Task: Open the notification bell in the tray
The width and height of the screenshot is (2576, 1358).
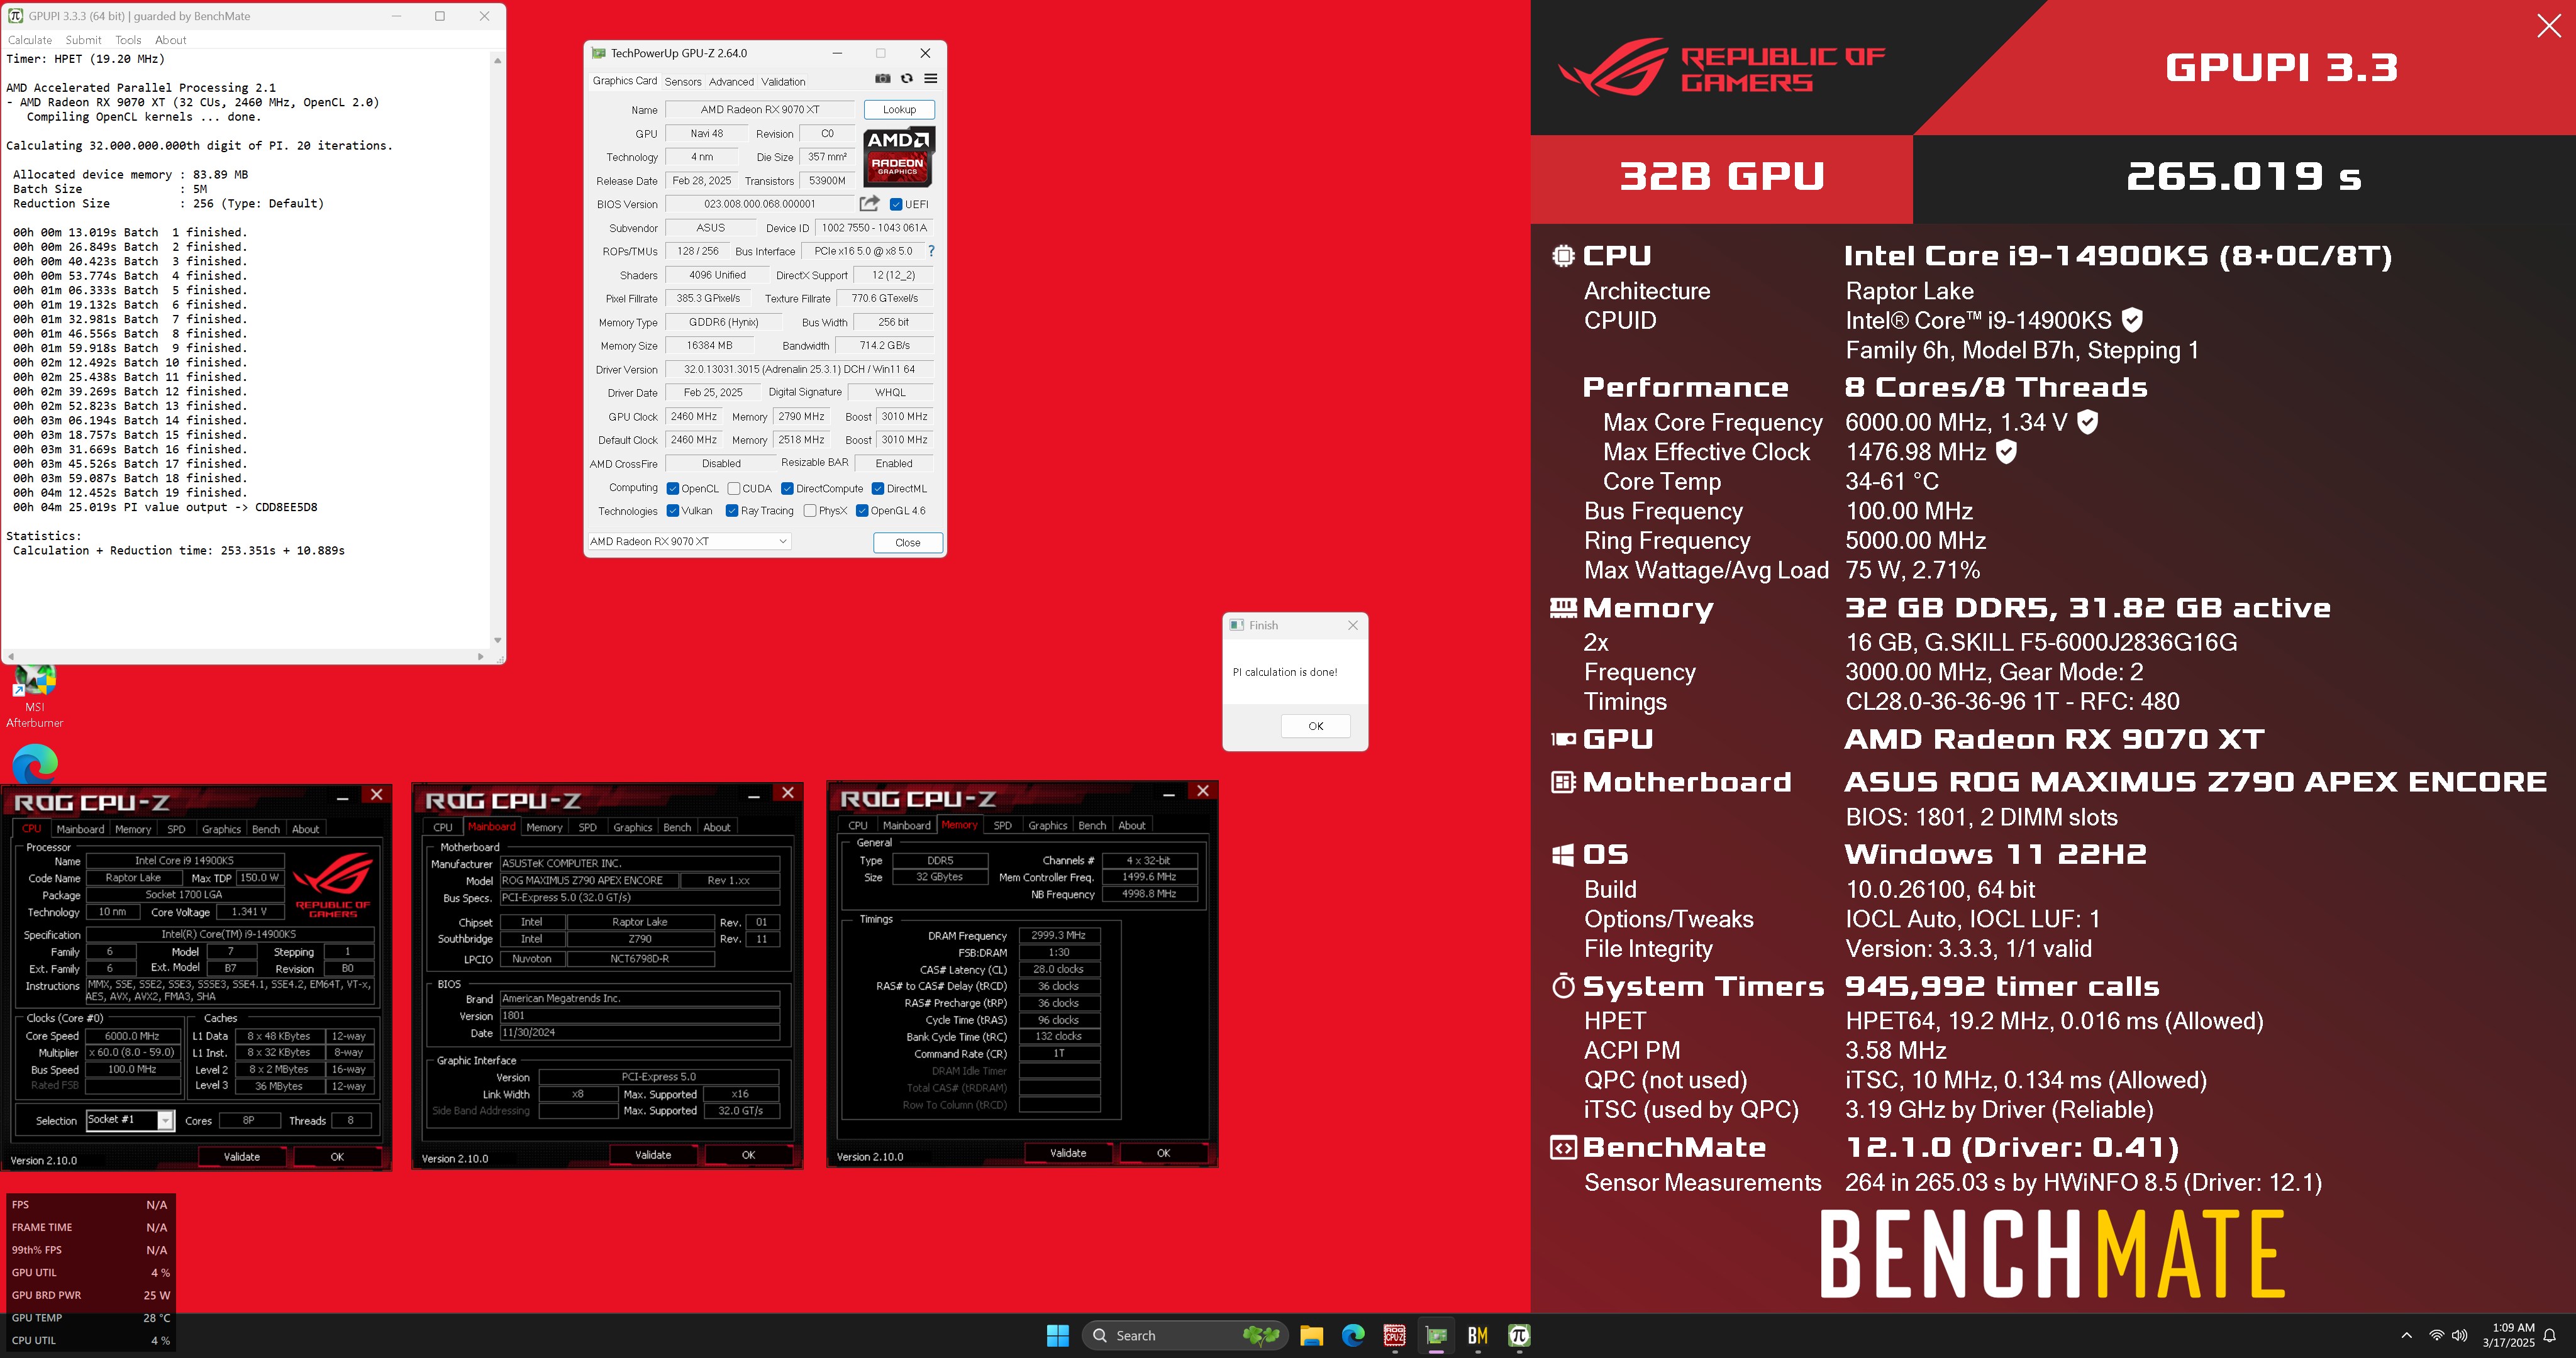Action: [2550, 1335]
